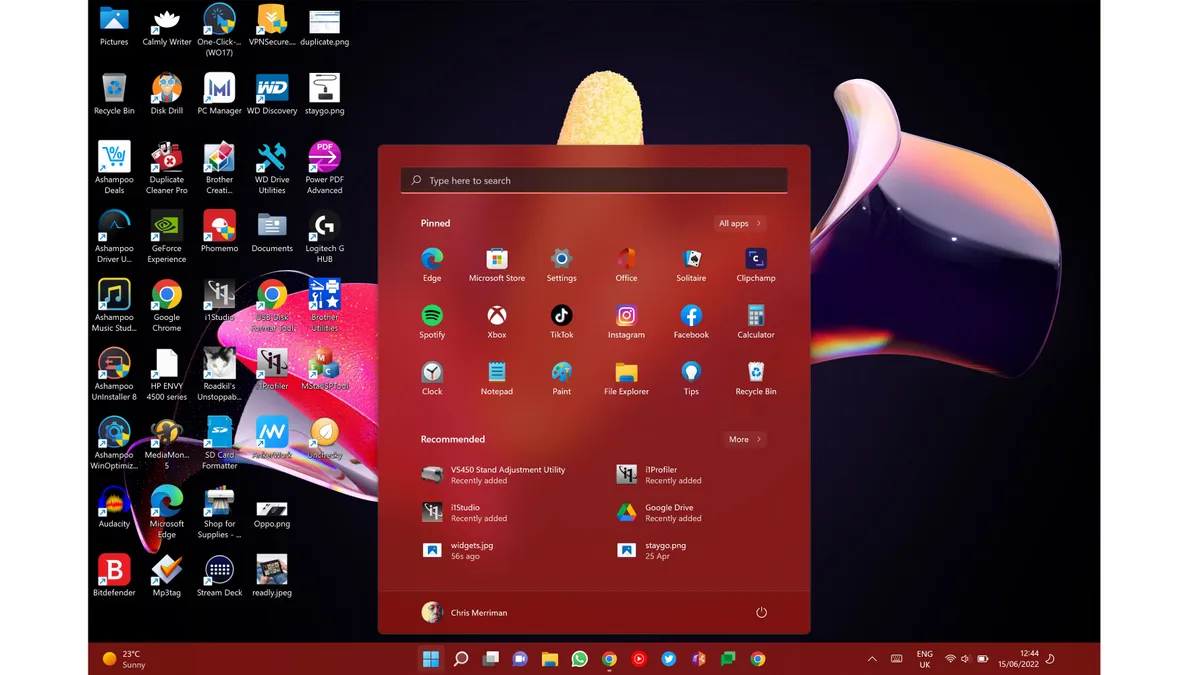Open the Clock pinned app
The image size is (1200, 675).
pyautogui.click(x=432, y=379)
